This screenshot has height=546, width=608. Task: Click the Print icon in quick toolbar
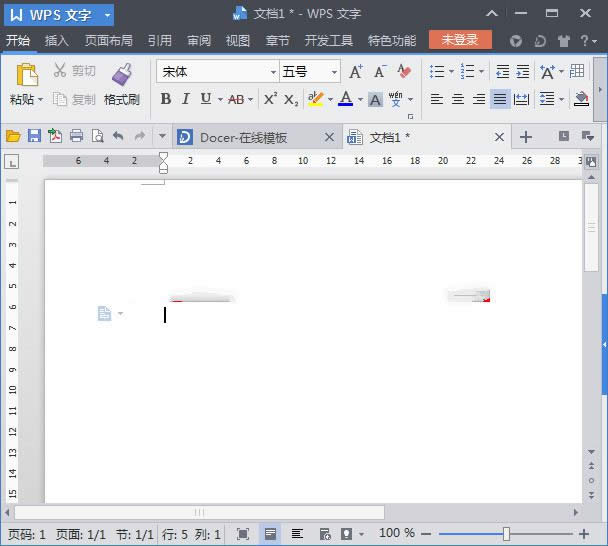coord(76,136)
